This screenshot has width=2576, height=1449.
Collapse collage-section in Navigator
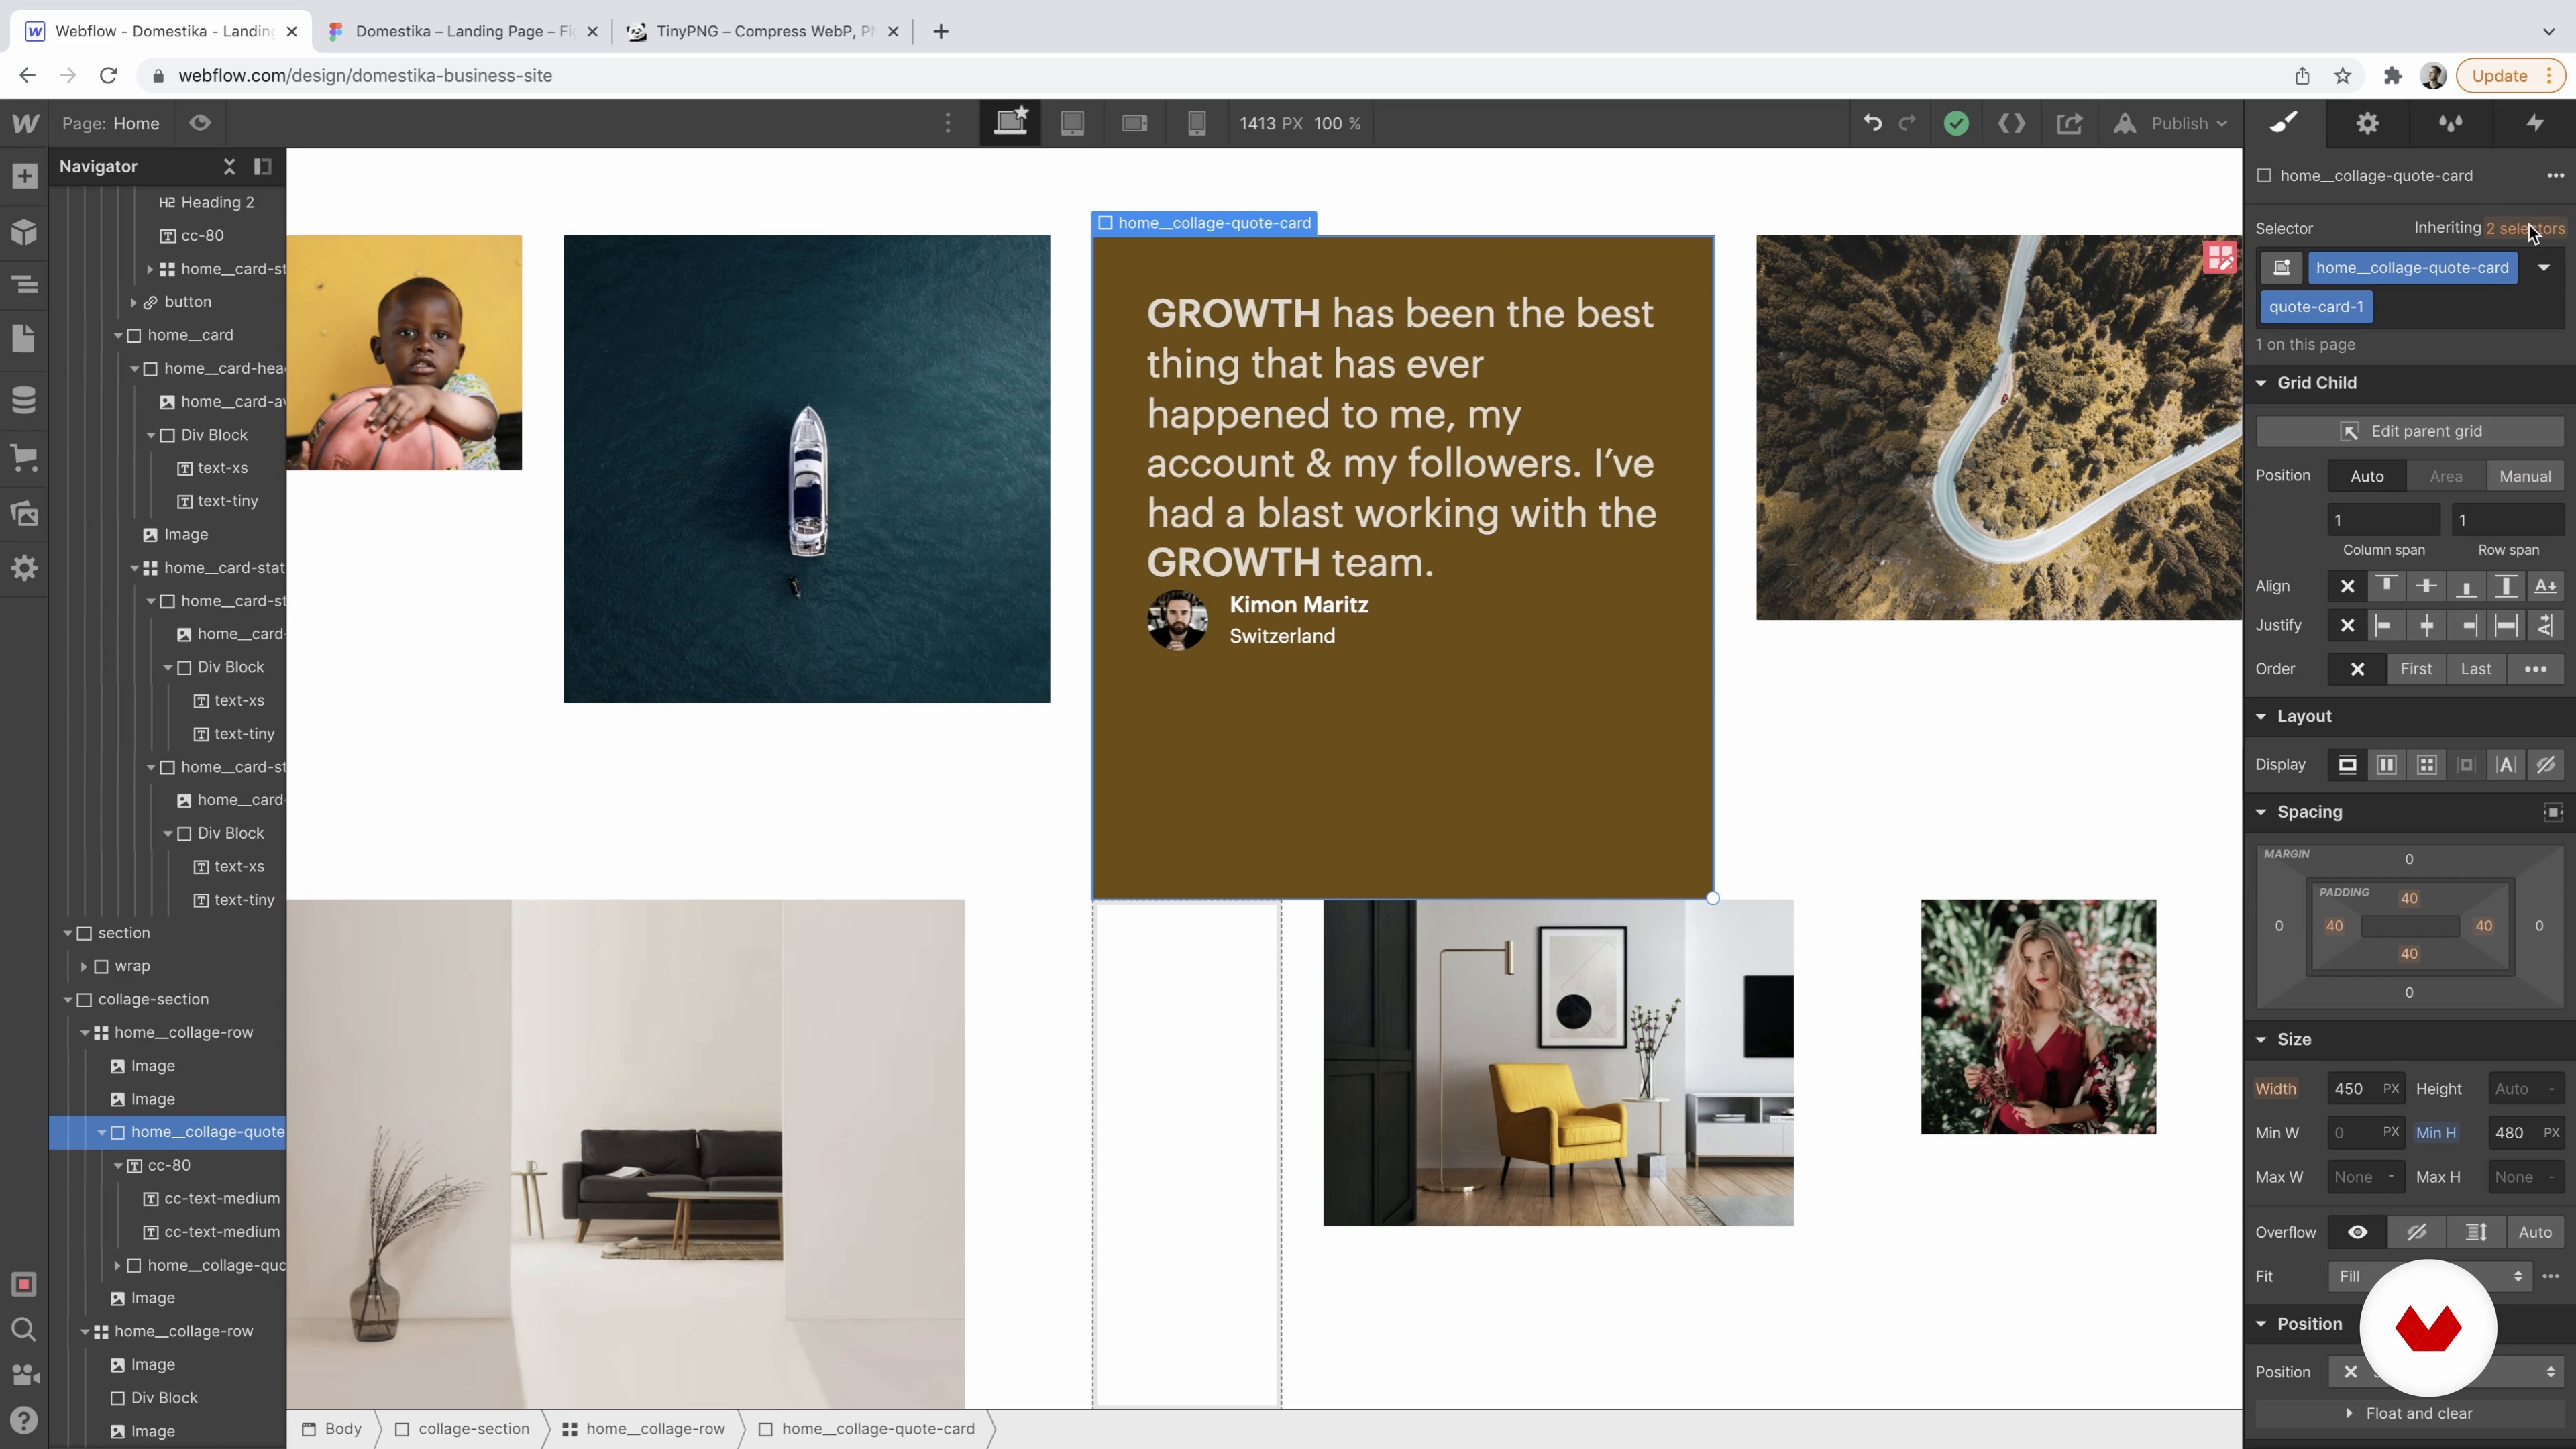click(68, 999)
